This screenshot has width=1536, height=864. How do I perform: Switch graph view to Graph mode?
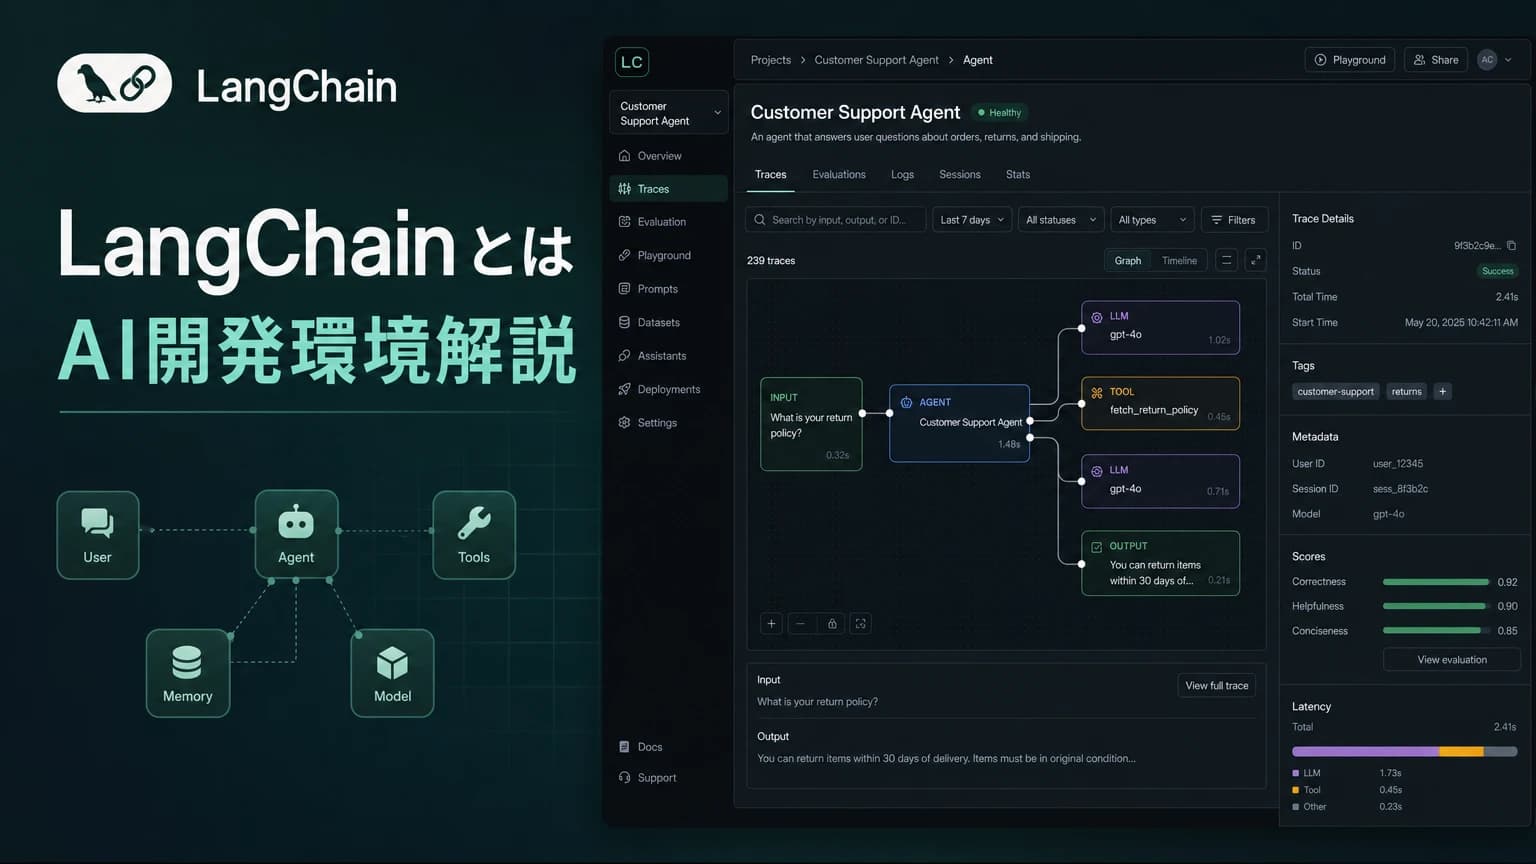click(x=1128, y=261)
